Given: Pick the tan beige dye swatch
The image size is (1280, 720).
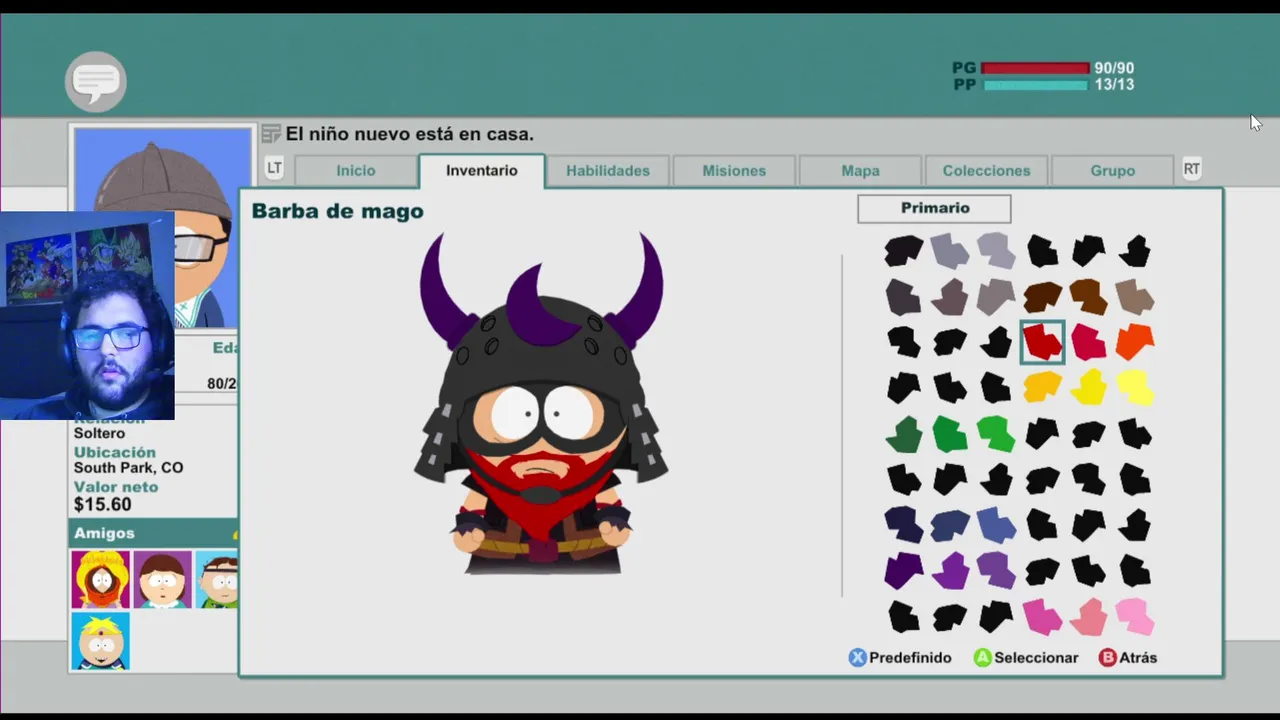Looking at the screenshot, I should click(x=1135, y=297).
